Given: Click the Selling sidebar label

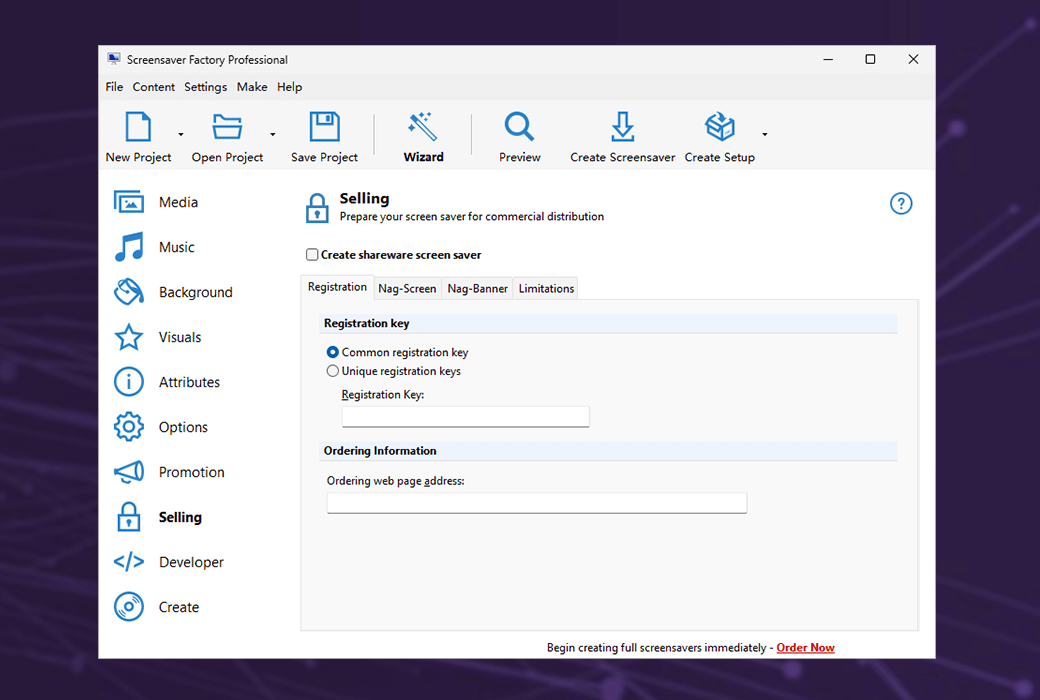Looking at the screenshot, I should tap(180, 518).
